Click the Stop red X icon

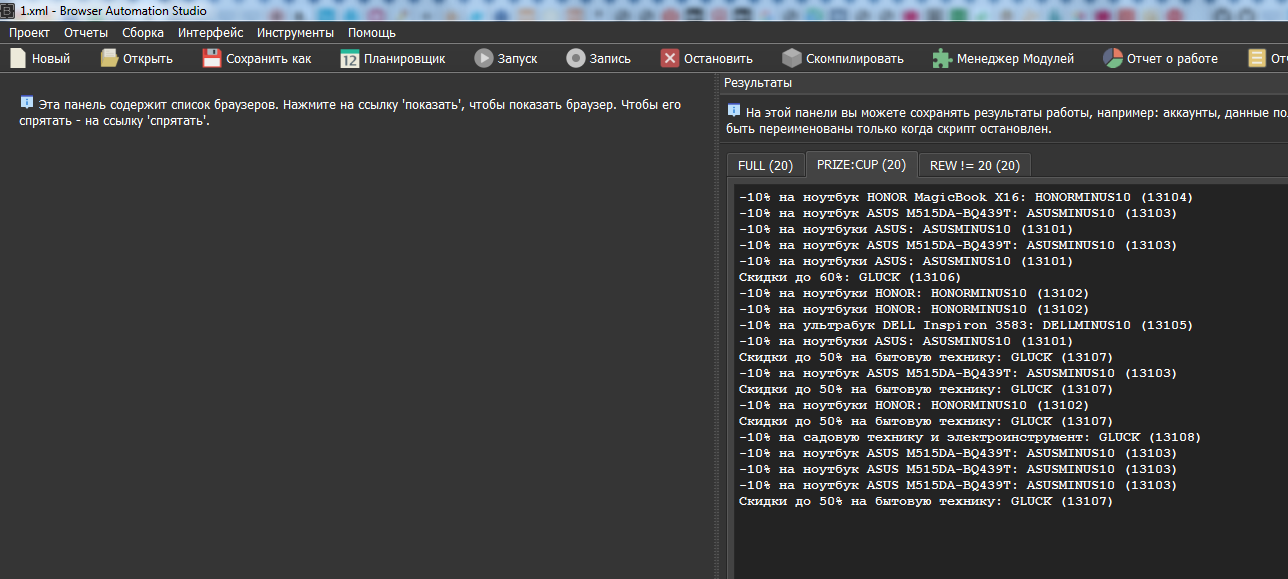670,58
